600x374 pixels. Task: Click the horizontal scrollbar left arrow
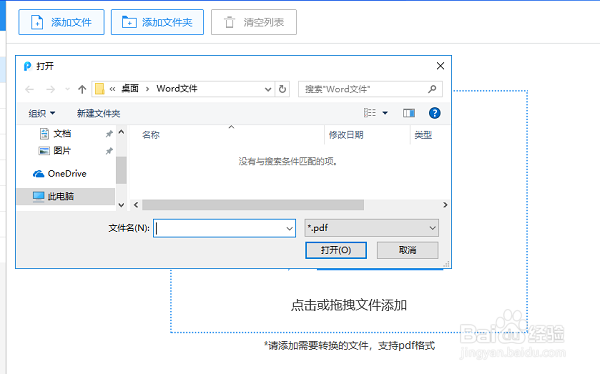click(x=136, y=205)
